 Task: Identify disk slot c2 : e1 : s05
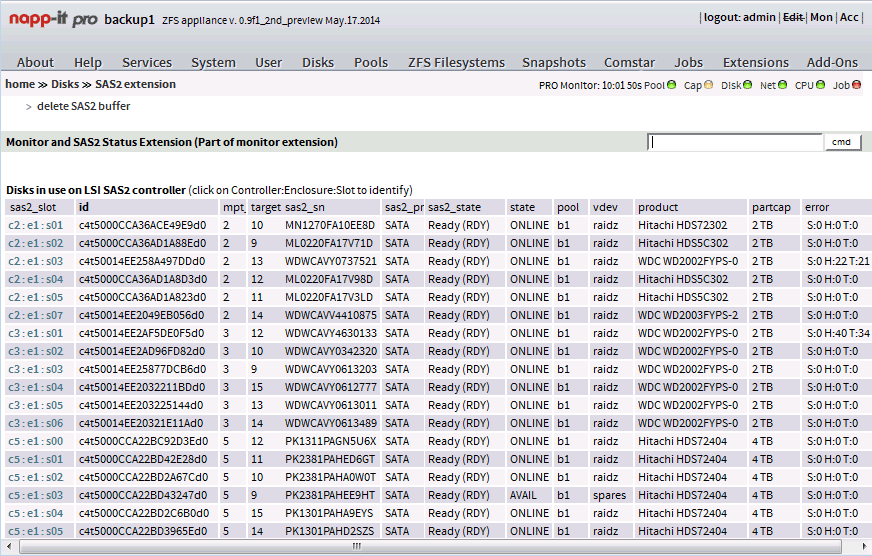[36, 297]
